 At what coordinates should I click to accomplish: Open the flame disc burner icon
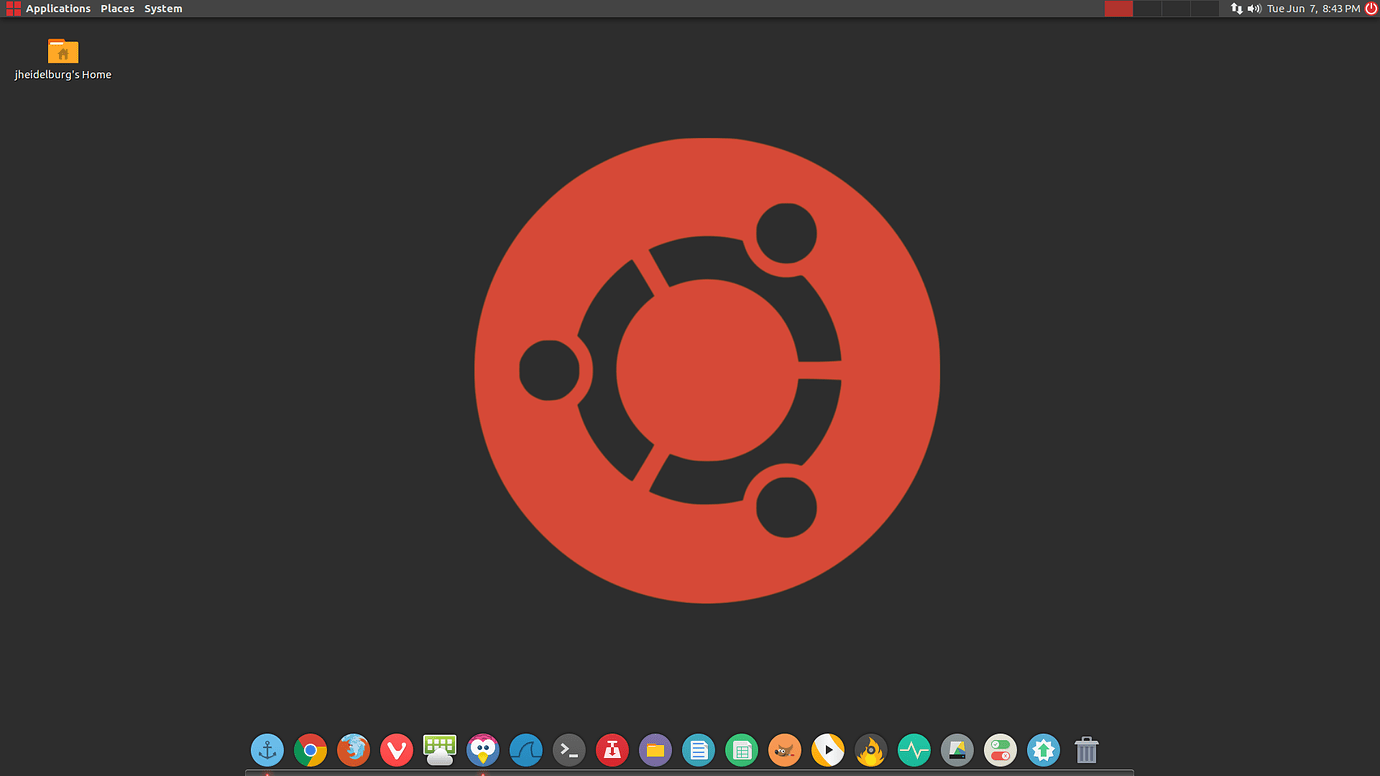(x=870, y=749)
